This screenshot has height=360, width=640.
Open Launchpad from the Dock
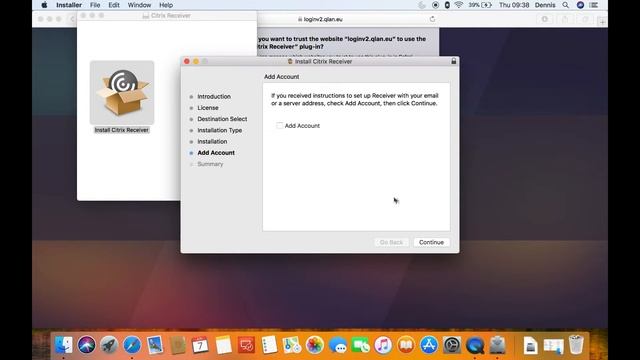[109, 345]
